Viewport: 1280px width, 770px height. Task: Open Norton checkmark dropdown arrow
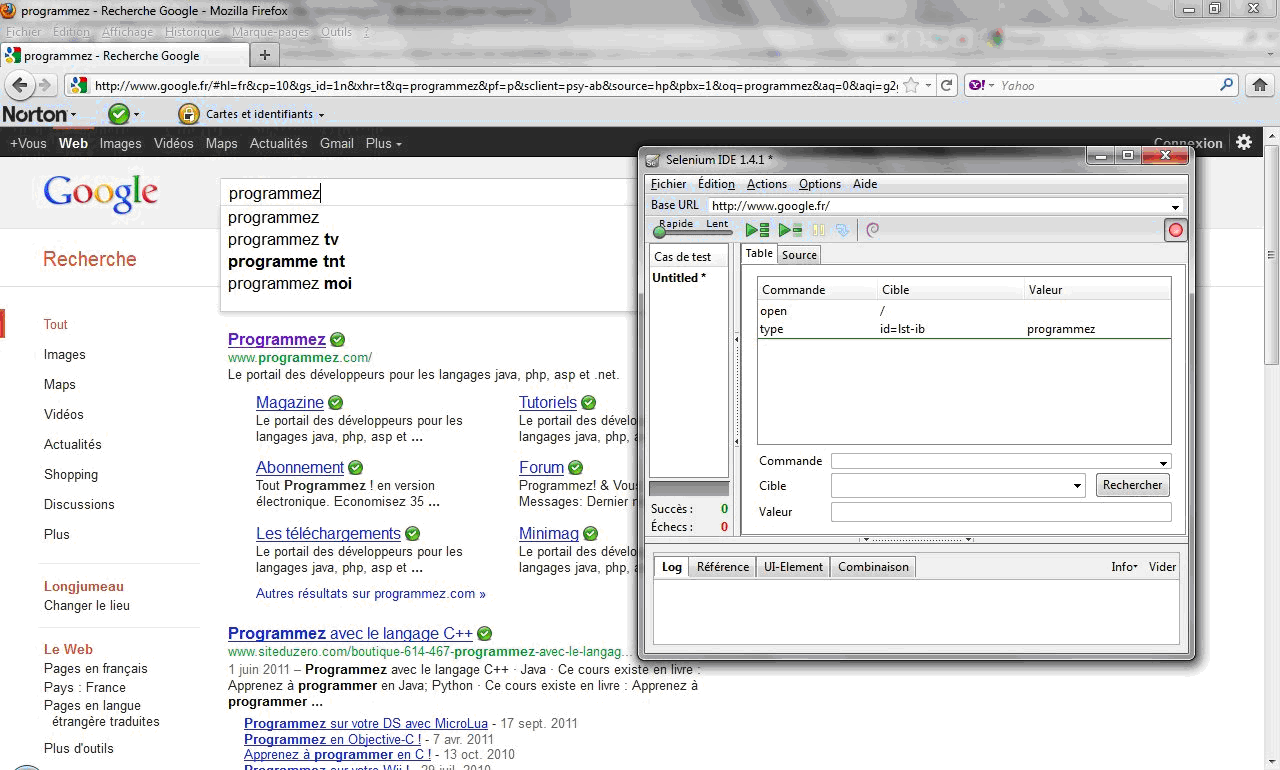coord(136,115)
